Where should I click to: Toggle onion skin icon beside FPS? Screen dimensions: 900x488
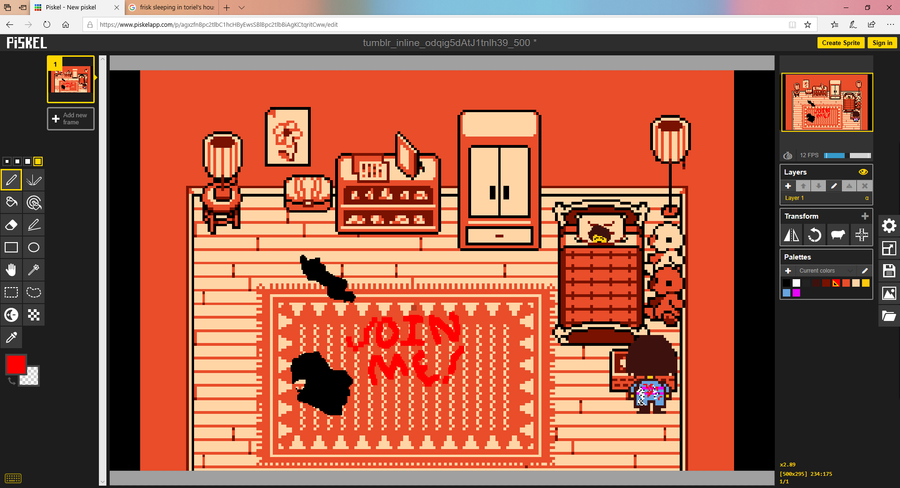click(x=788, y=156)
